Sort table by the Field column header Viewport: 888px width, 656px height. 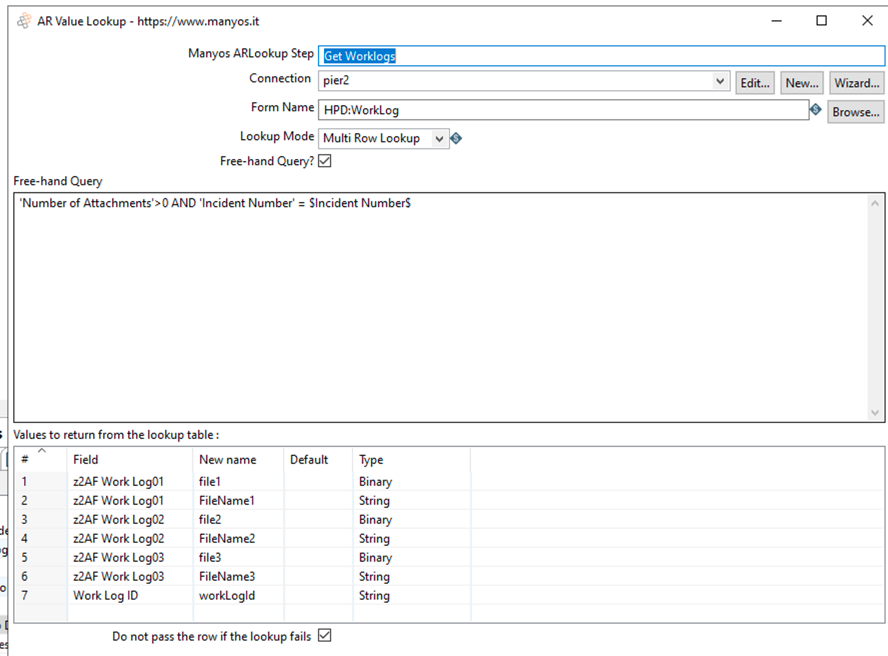(130, 460)
